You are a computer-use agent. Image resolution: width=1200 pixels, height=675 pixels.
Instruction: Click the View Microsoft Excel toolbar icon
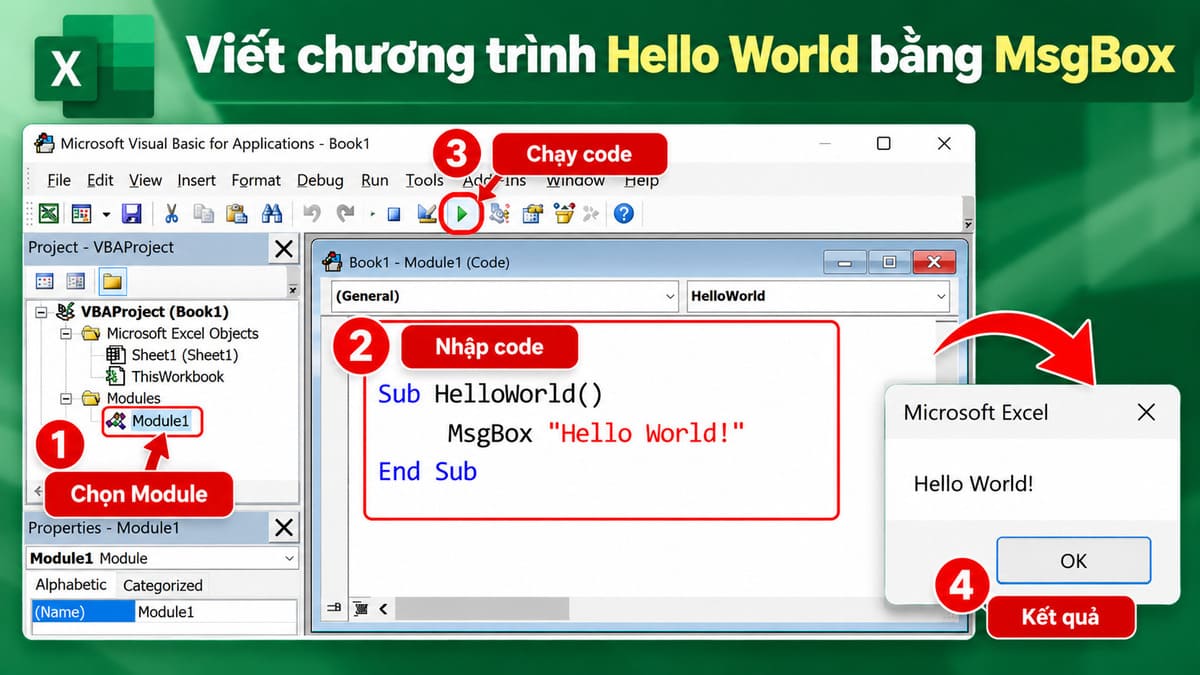(x=48, y=213)
